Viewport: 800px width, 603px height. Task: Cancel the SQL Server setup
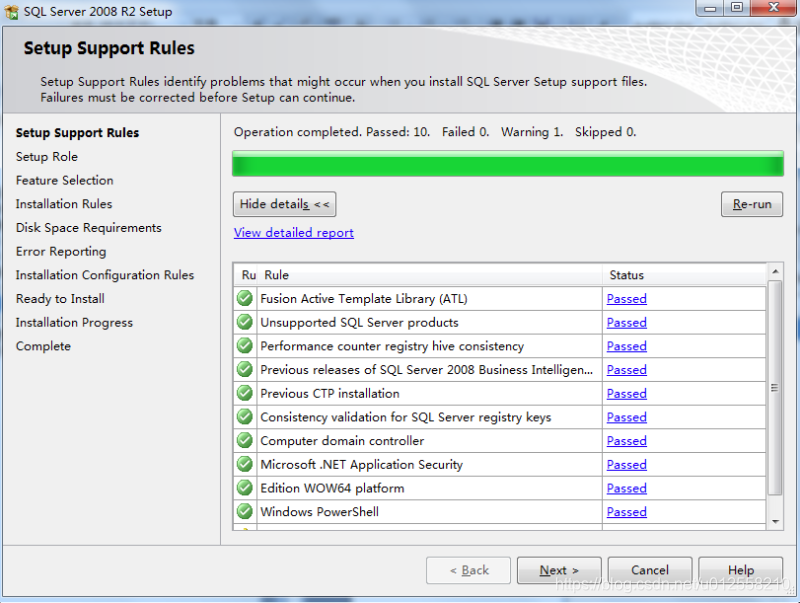649,570
